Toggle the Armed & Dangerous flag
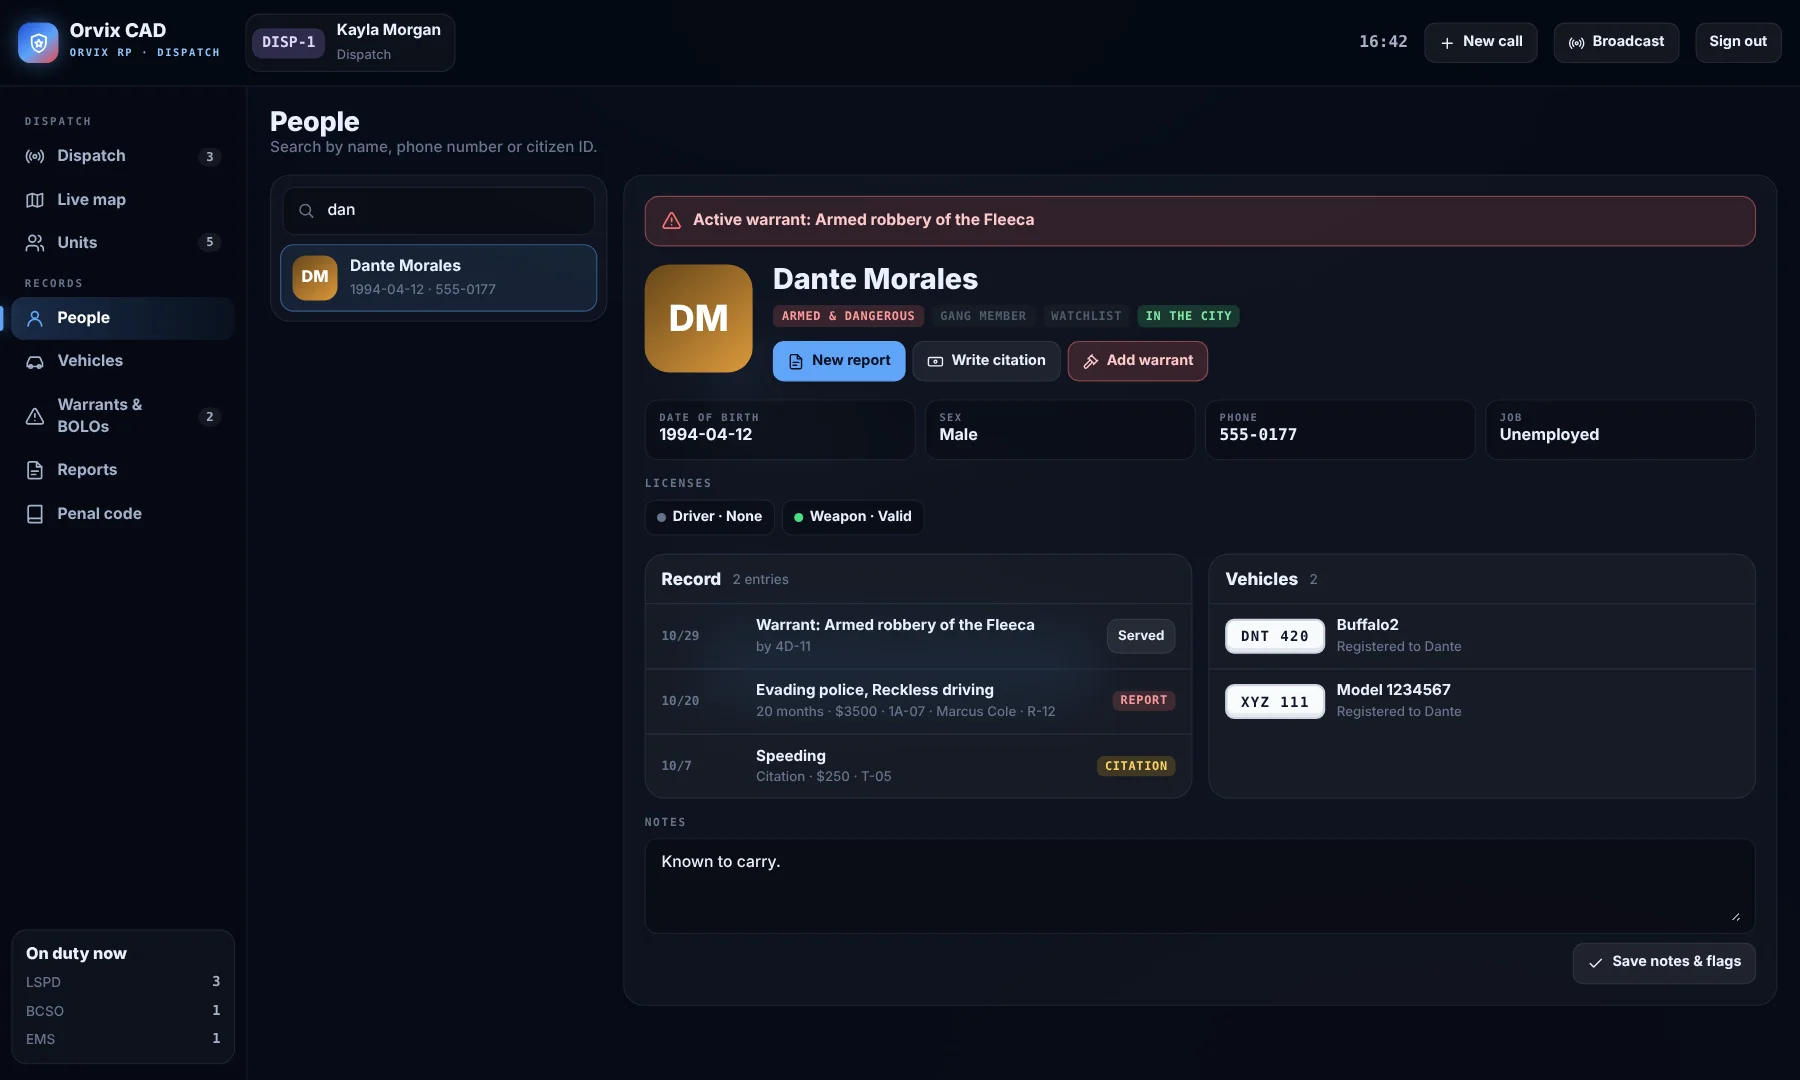The height and width of the screenshot is (1080, 1800). pos(848,316)
